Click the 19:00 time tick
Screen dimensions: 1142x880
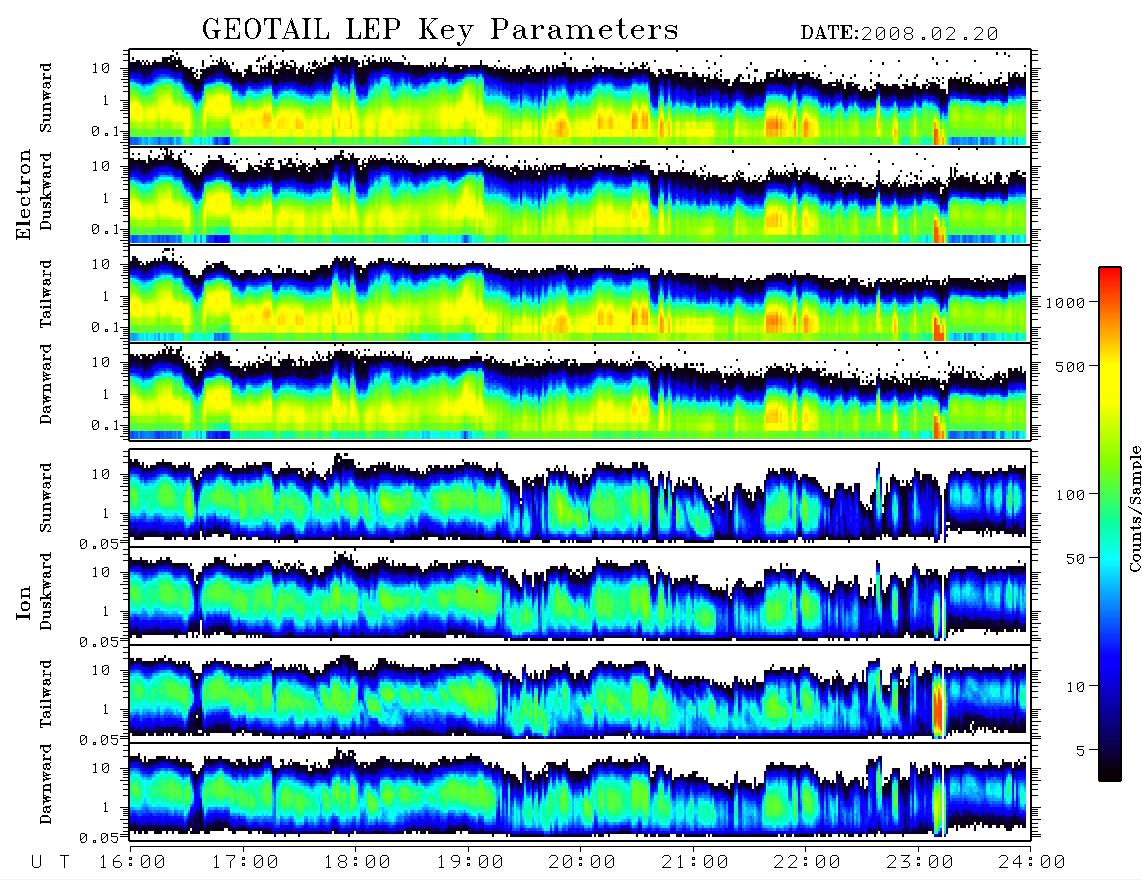470,862
